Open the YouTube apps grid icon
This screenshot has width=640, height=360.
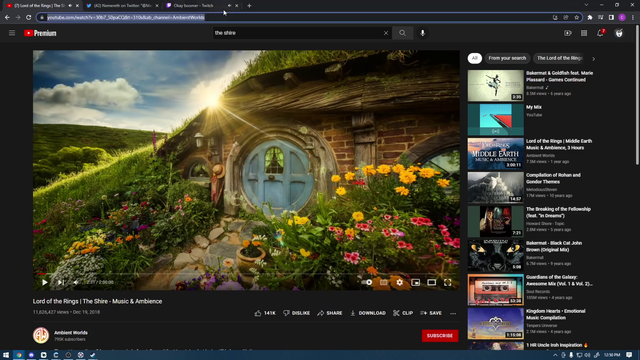point(584,33)
